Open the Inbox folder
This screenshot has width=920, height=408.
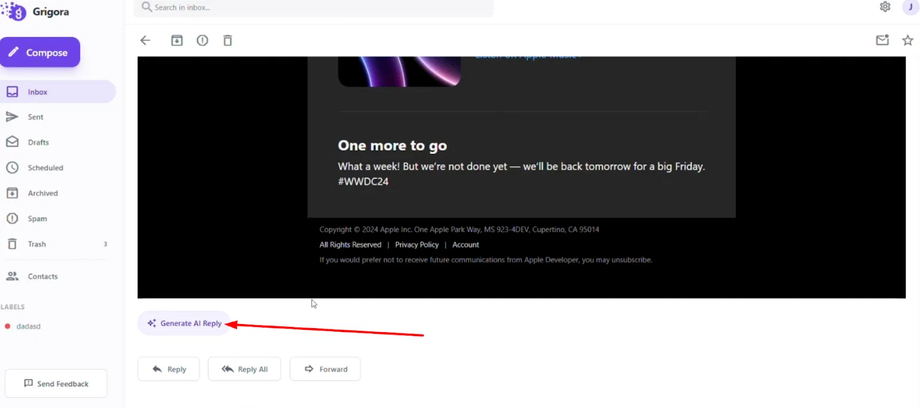(58, 92)
